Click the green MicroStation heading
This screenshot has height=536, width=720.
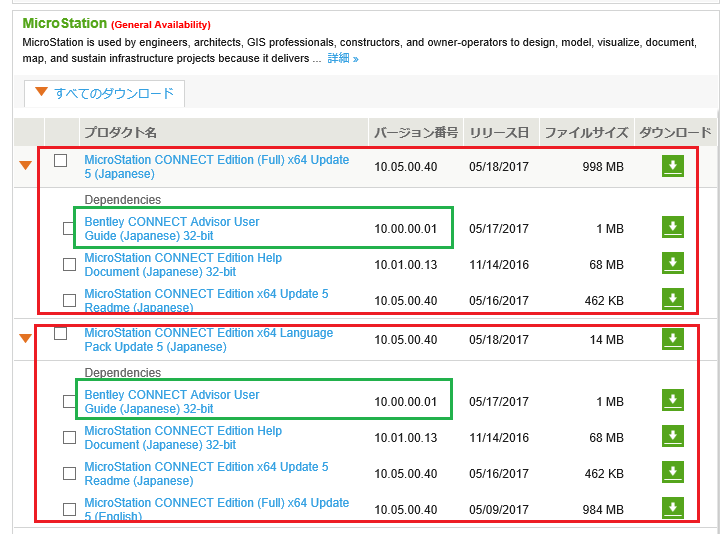(x=65, y=23)
